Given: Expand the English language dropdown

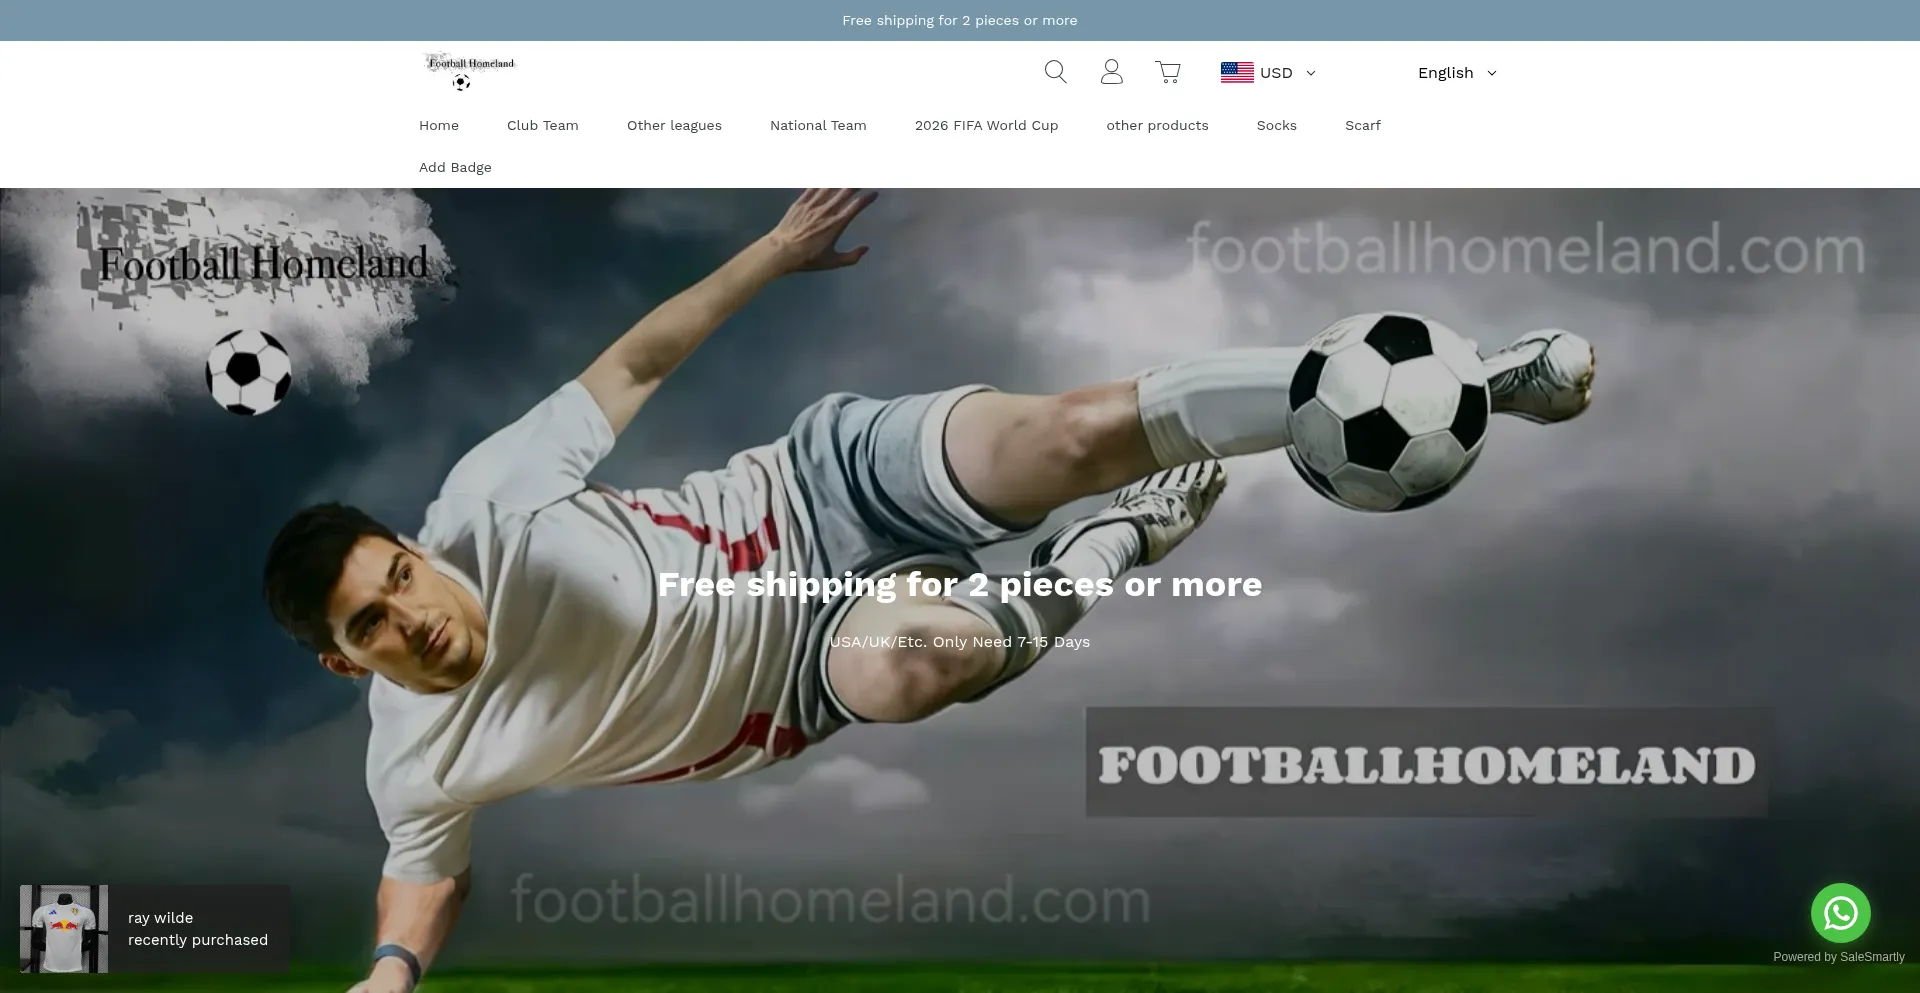Looking at the screenshot, I should tap(1457, 73).
